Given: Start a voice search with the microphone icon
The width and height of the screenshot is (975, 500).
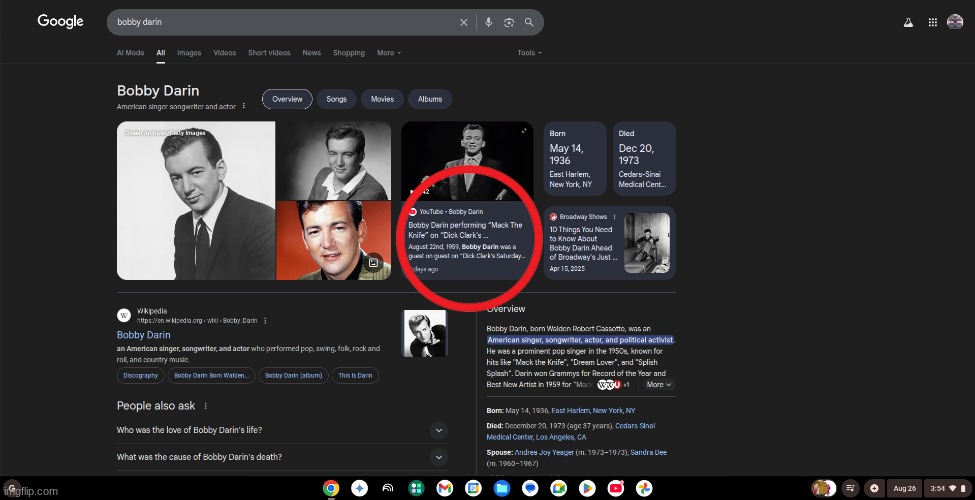Looking at the screenshot, I should point(489,22).
